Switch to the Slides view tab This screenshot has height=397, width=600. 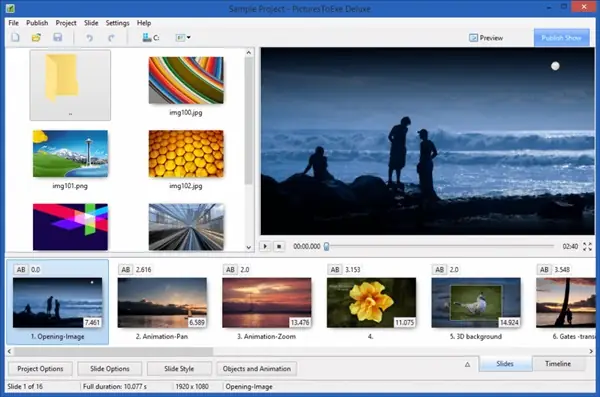[505, 364]
